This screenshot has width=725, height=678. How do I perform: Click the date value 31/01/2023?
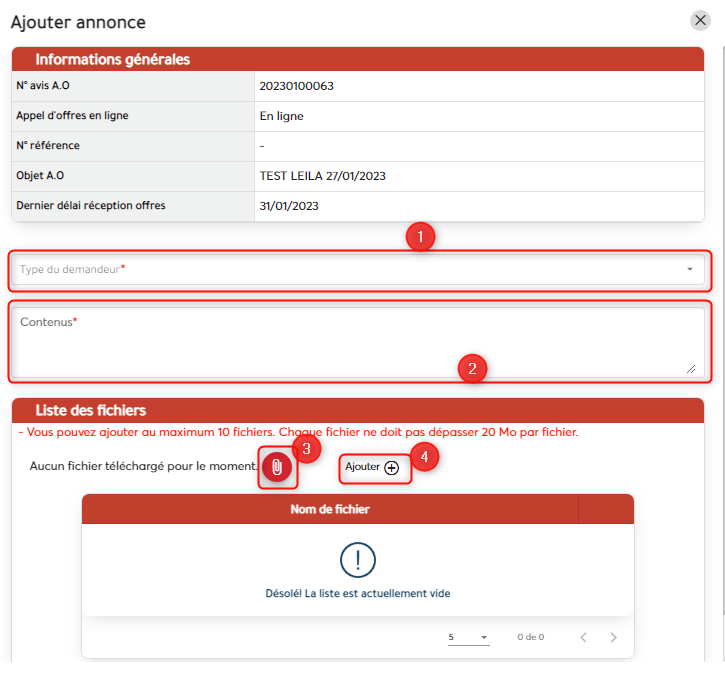tap(288, 206)
